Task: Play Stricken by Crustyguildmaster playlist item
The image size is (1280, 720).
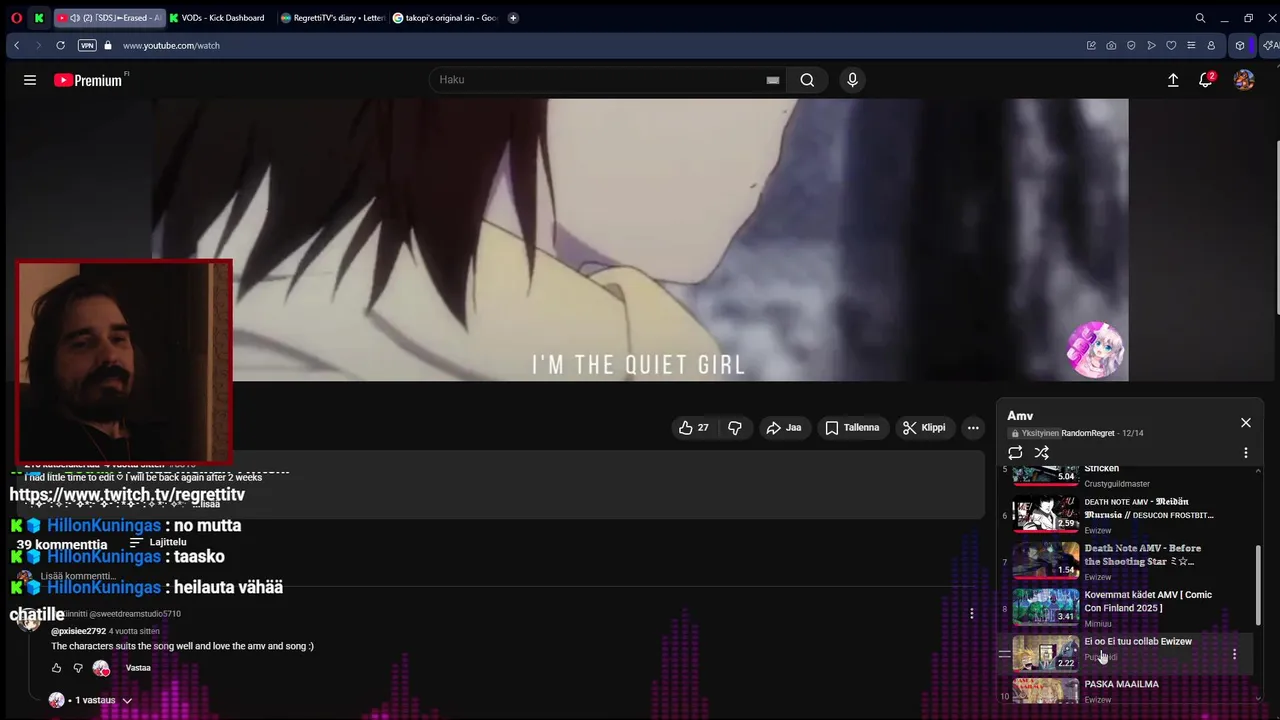Action: pyautogui.click(x=1125, y=476)
